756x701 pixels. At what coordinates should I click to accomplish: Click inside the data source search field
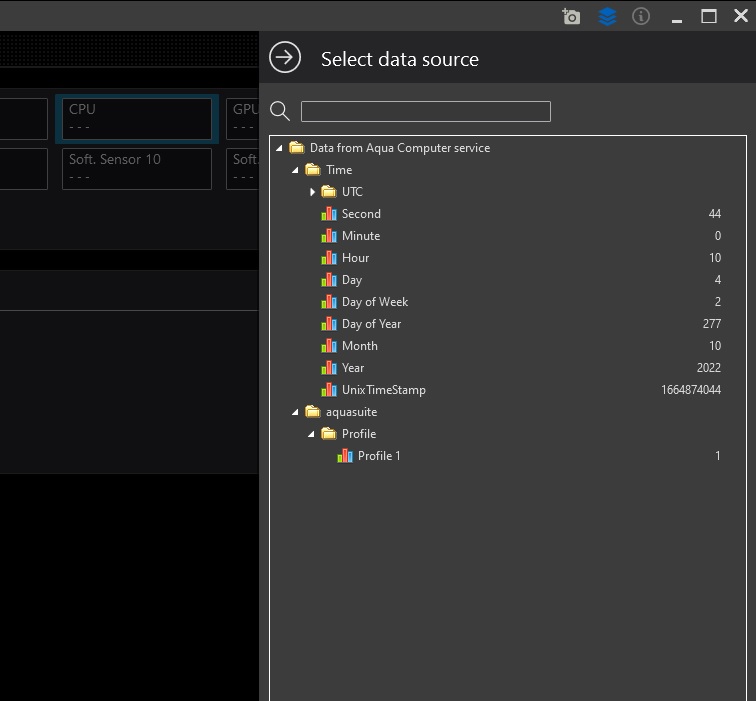click(426, 111)
